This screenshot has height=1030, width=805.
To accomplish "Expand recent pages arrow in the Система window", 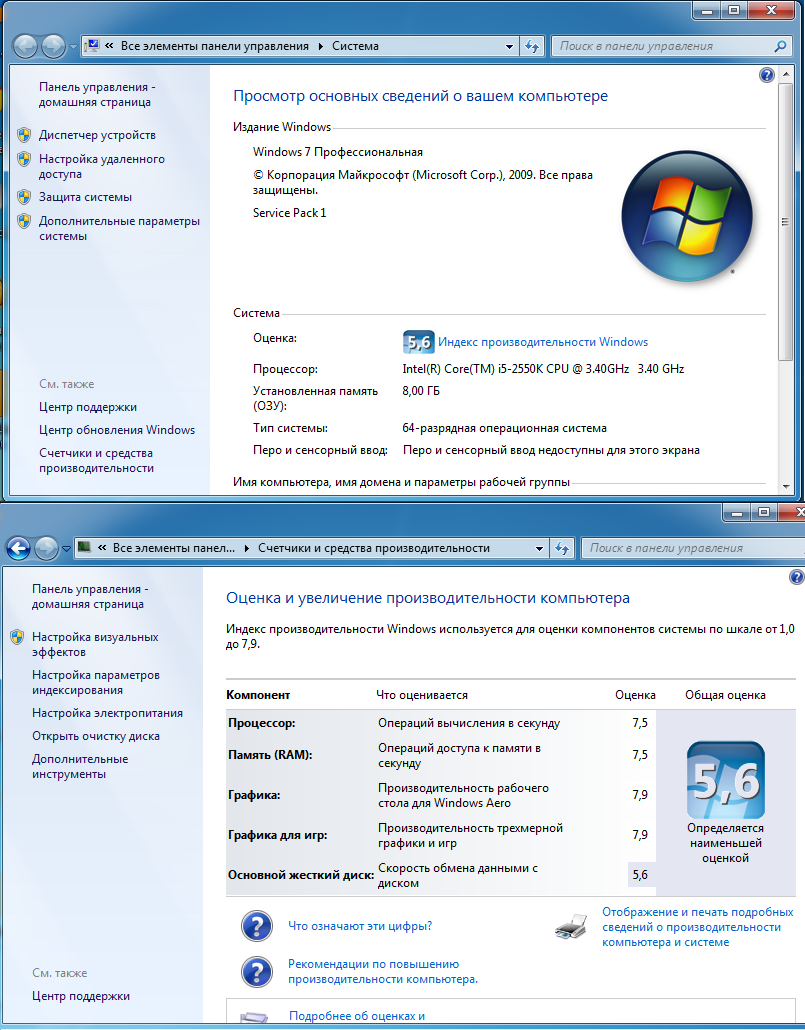I will 73,46.
